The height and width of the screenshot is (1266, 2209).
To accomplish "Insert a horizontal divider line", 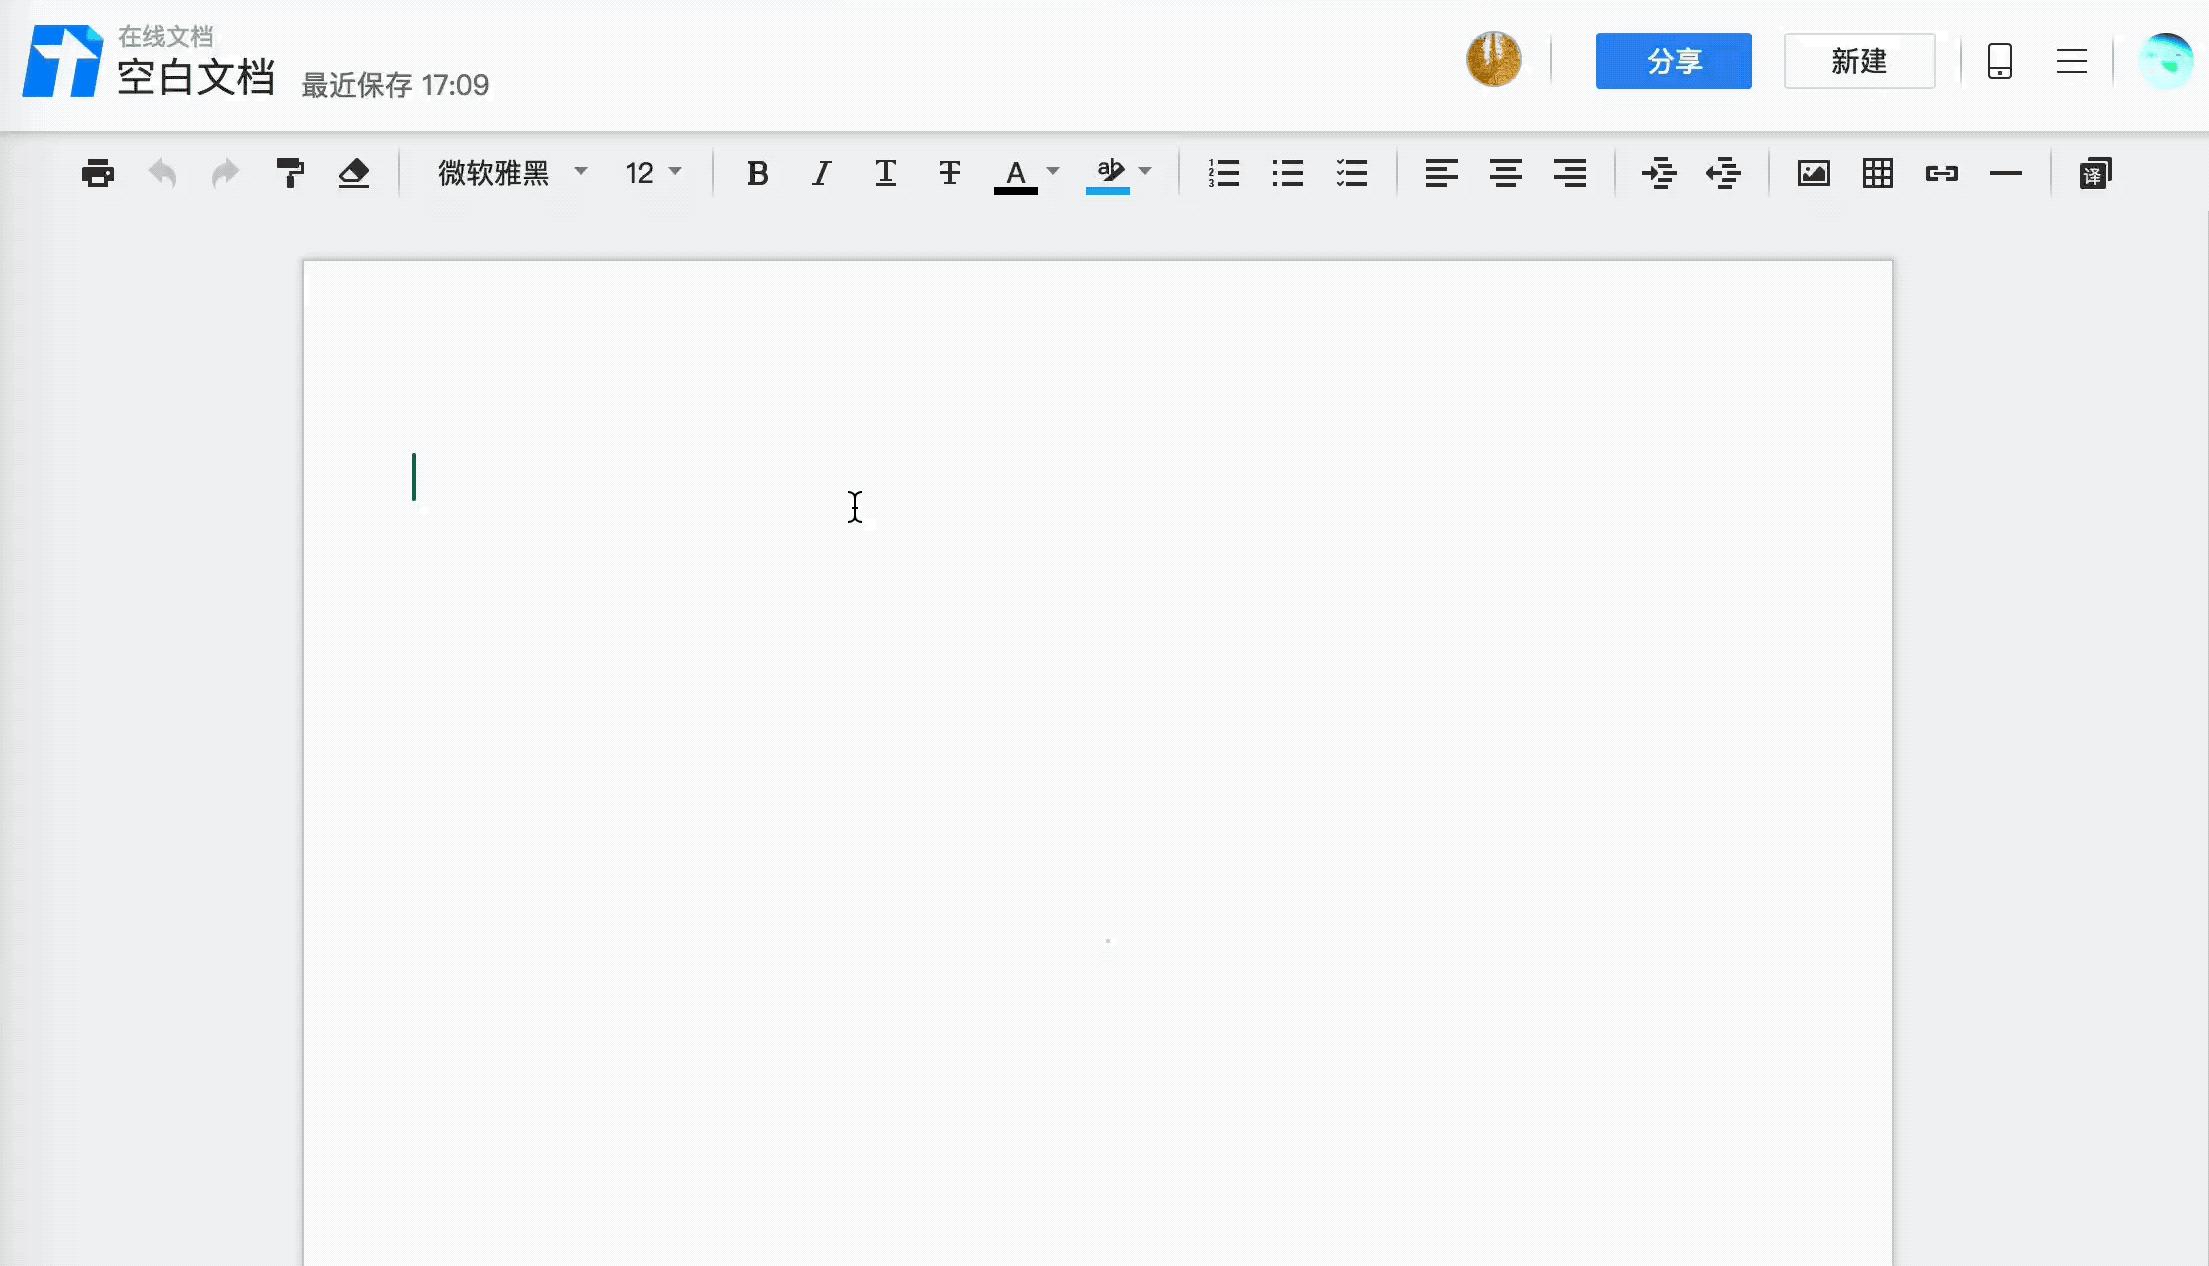I will click(x=2005, y=174).
